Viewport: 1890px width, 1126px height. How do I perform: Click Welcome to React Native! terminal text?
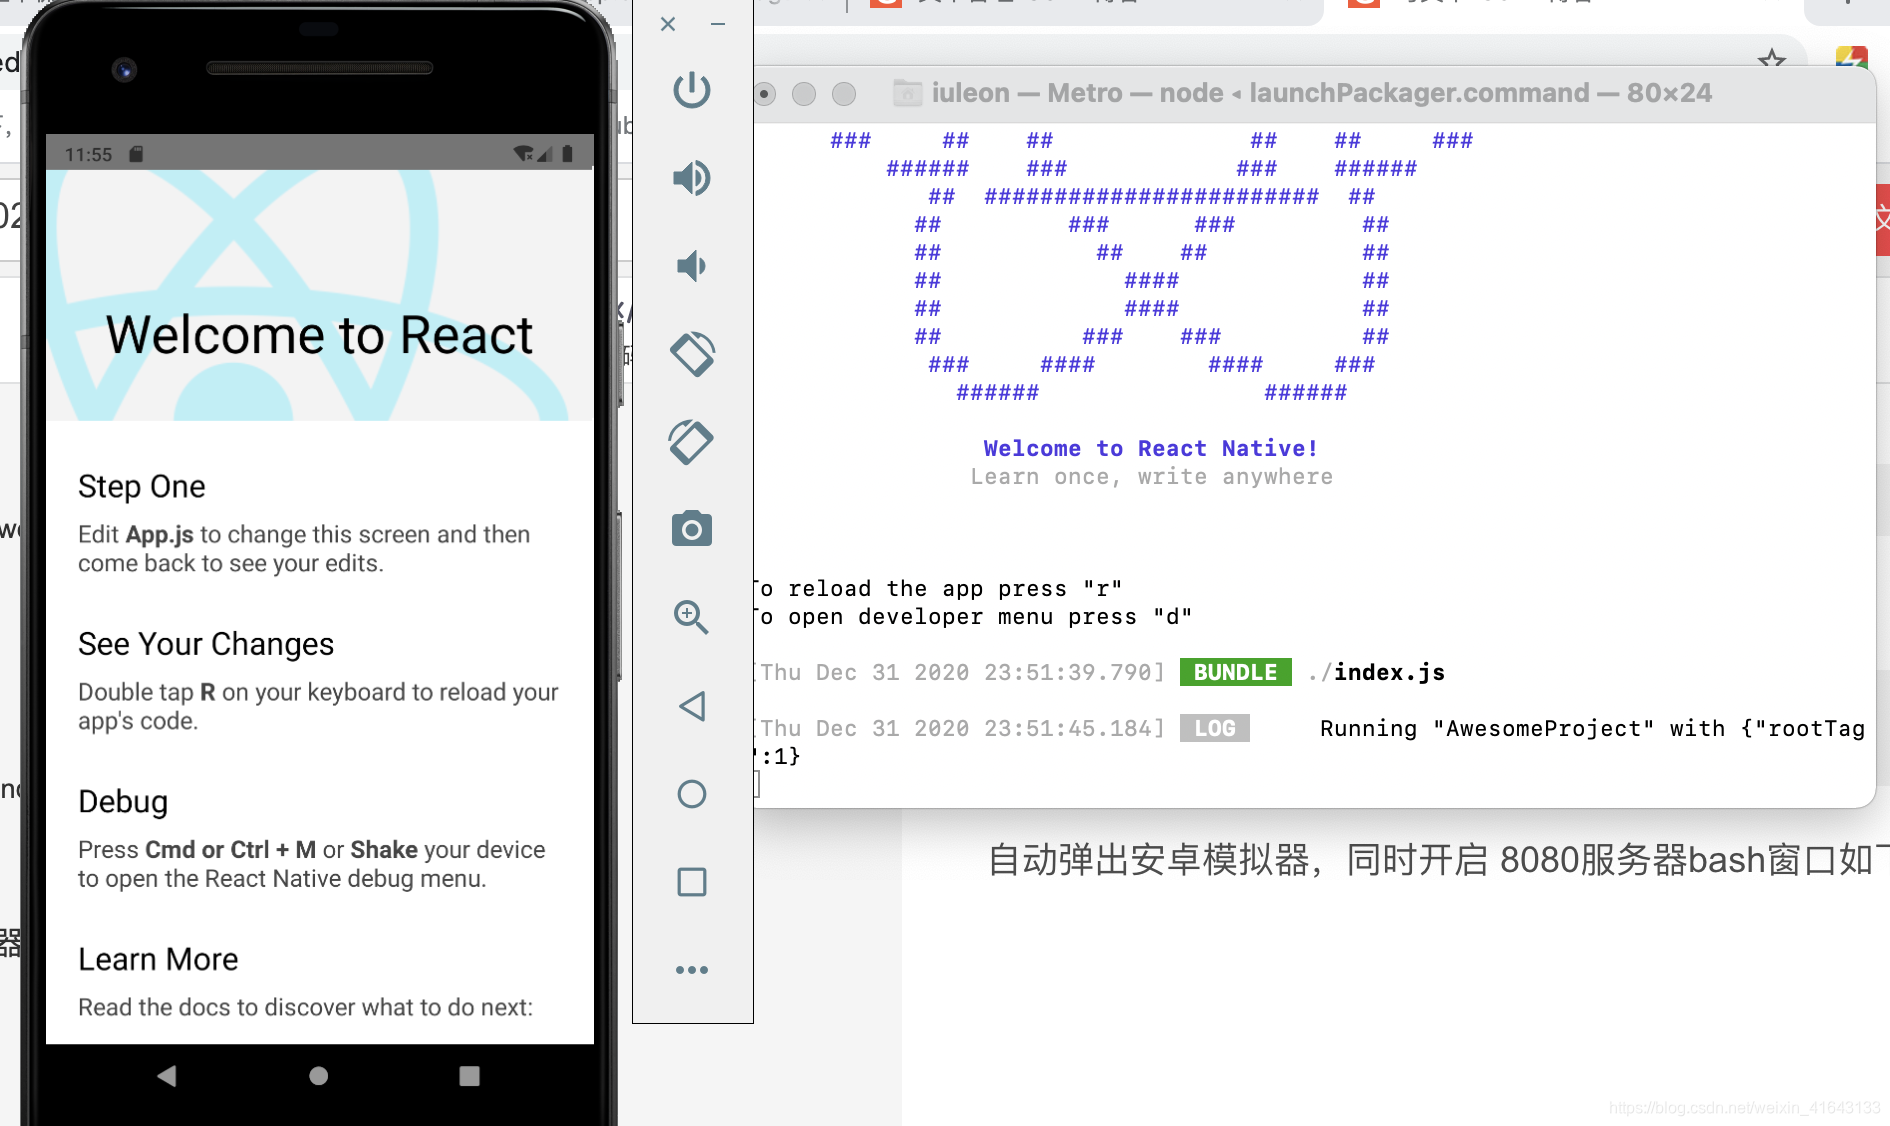click(1151, 449)
